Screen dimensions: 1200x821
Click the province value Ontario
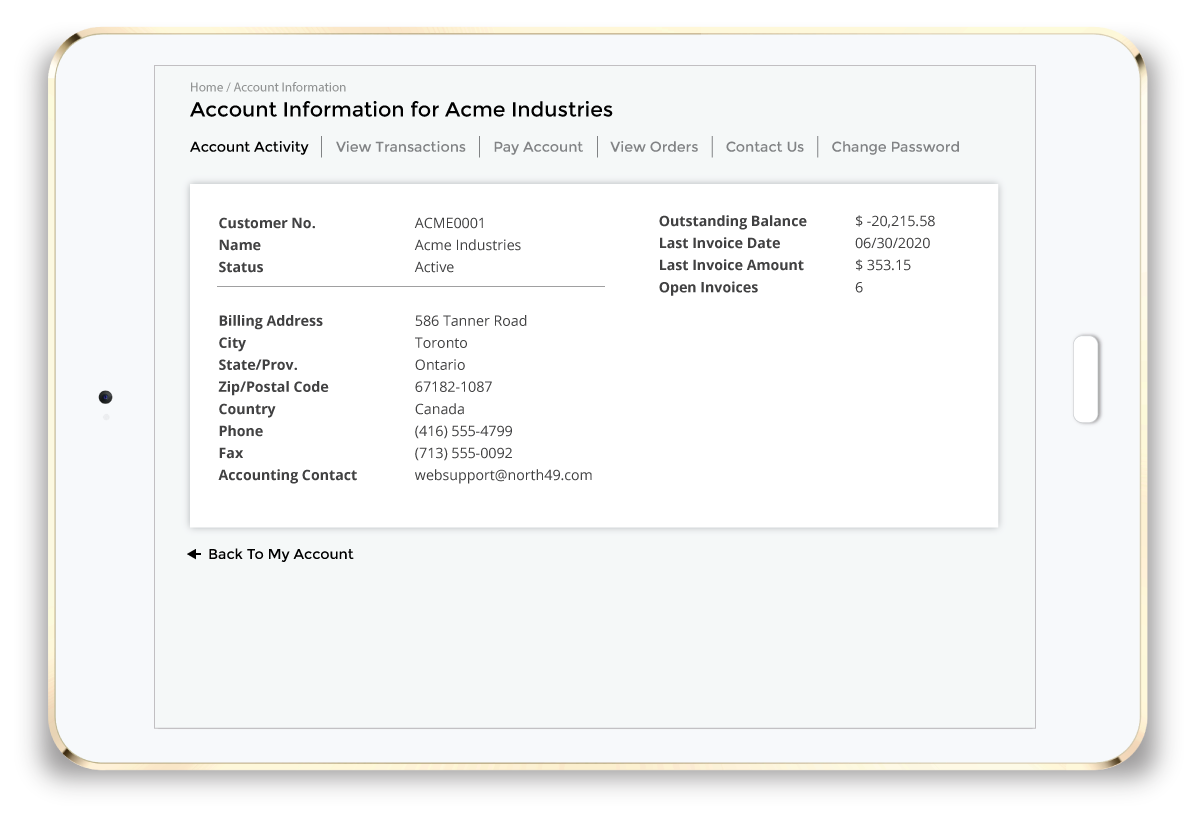pos(440,365)
